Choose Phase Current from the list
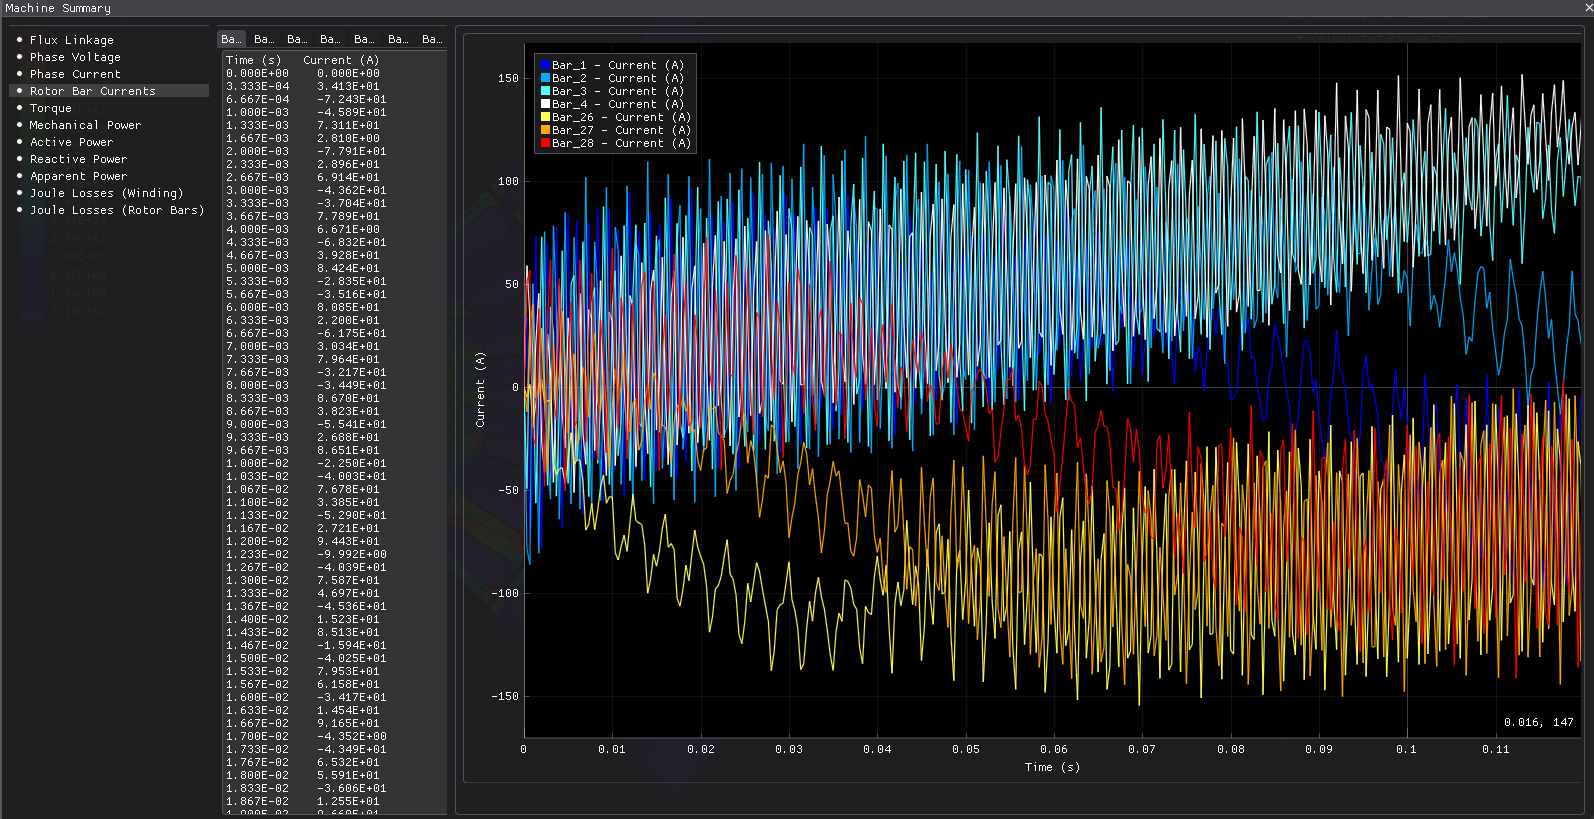 pyautogui.click(x=75, y=74)
